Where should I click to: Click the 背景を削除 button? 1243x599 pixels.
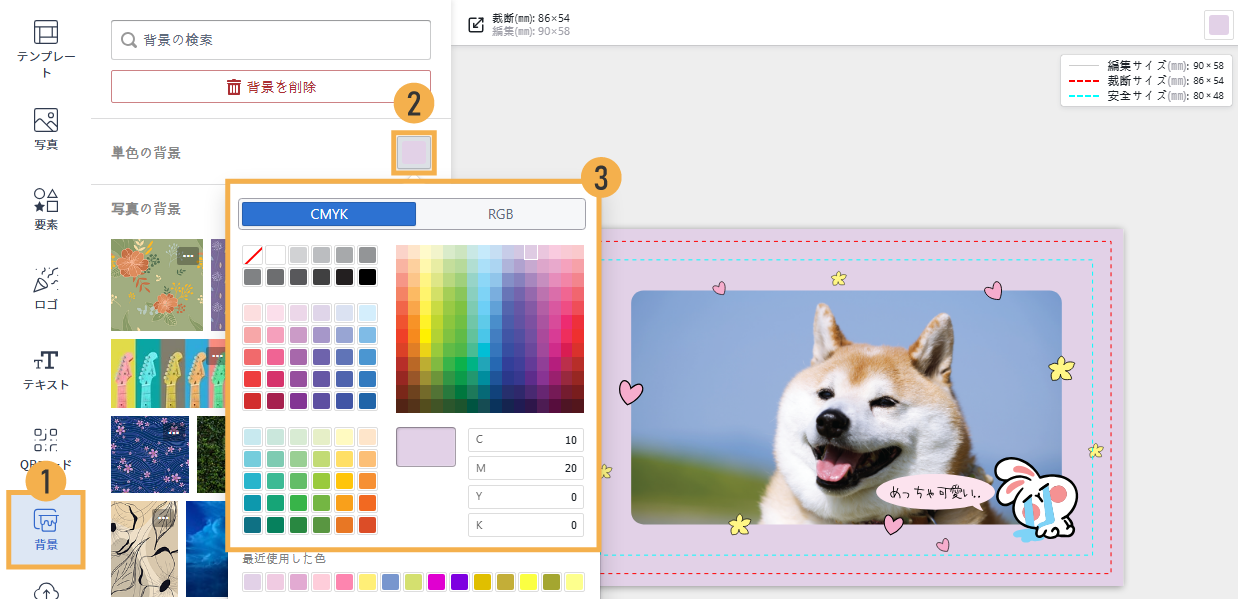coord(271,87)
